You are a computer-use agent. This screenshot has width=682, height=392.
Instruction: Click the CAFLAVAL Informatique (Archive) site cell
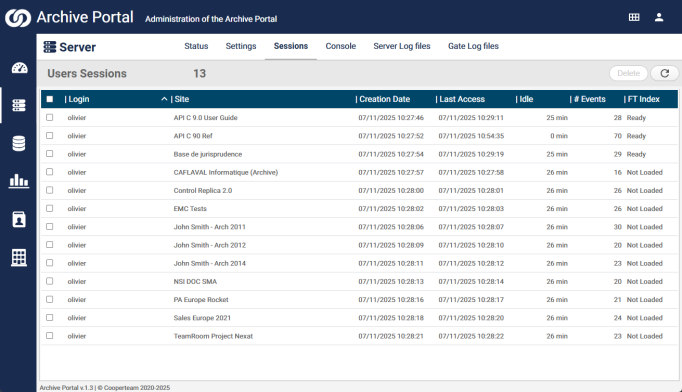coord(226,172)
